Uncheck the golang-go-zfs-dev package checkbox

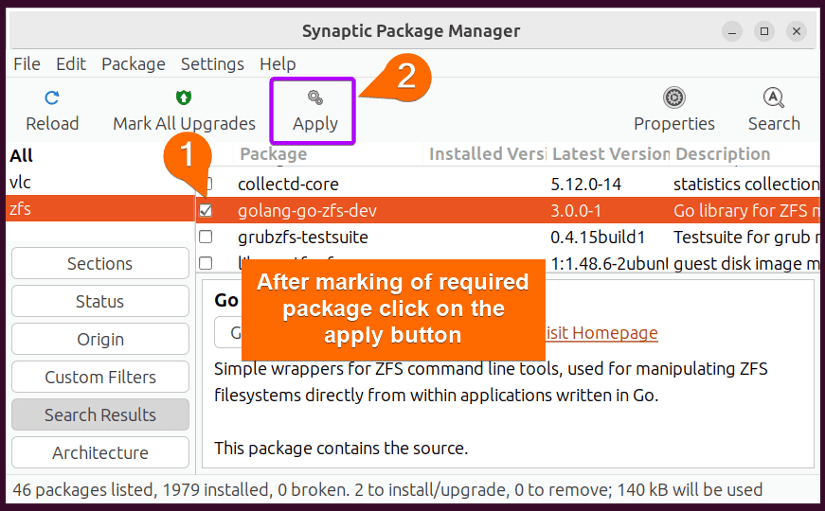(206, 211)
